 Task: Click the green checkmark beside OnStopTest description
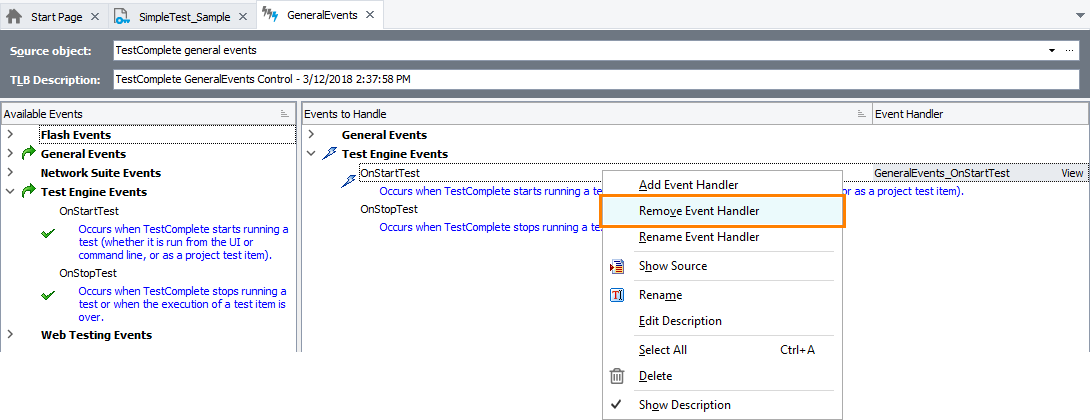[x=48, y=296]
